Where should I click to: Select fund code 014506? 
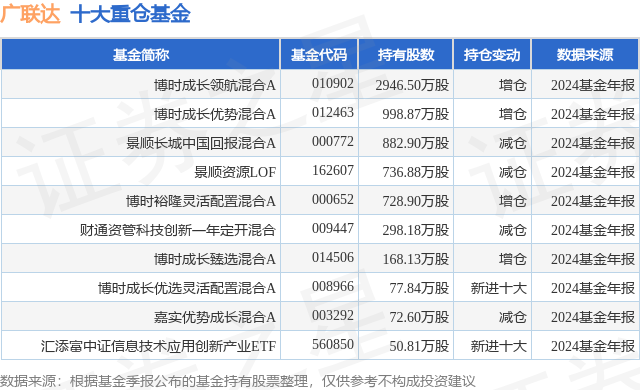pyautogui.click(x=333, y=257)
